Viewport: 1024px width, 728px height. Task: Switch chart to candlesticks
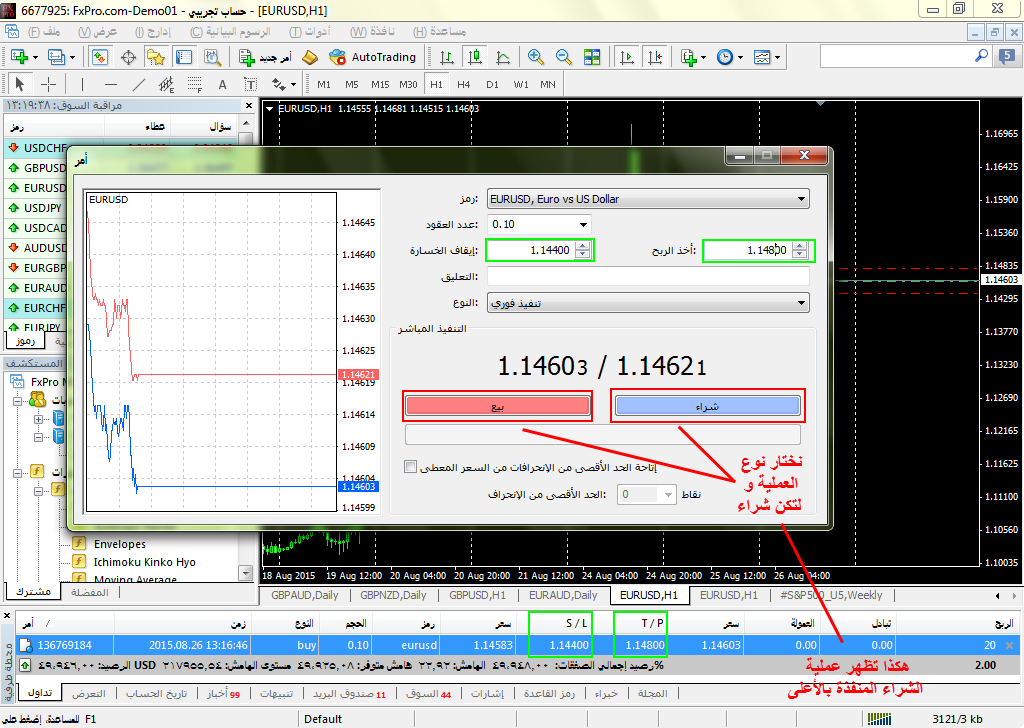475,57
